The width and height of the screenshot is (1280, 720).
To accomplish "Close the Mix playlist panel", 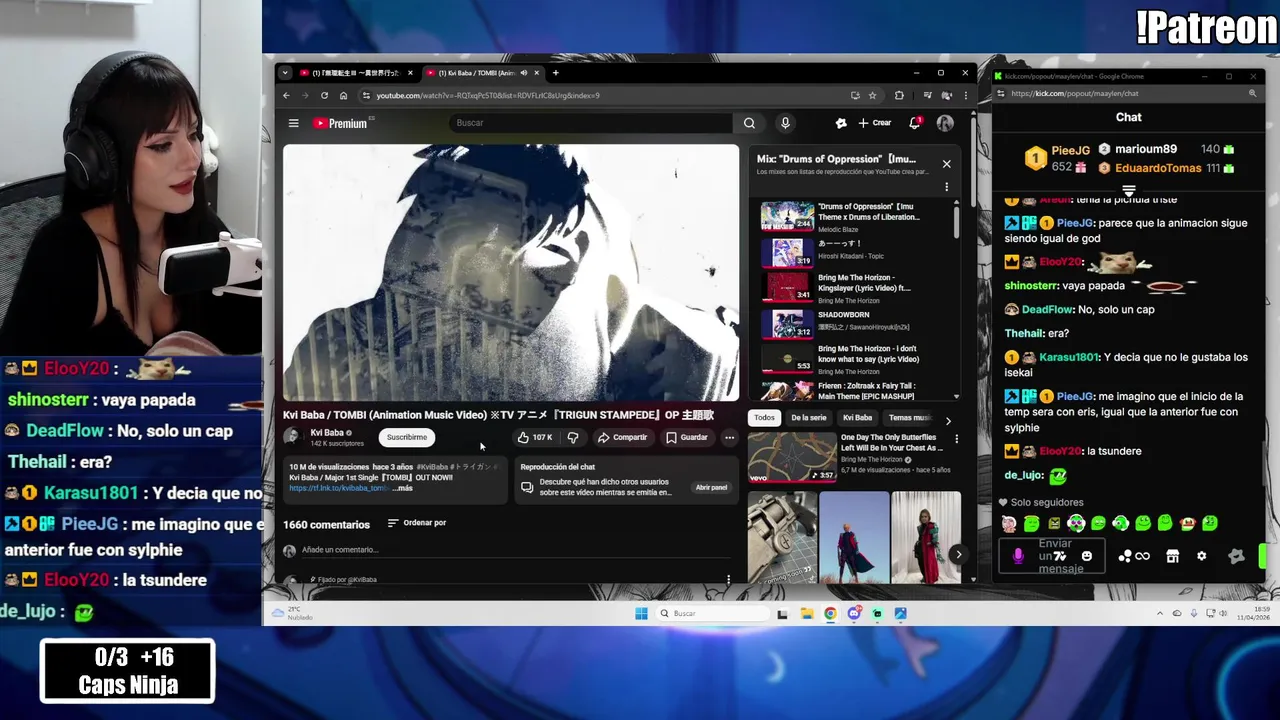I will [946, 164].
